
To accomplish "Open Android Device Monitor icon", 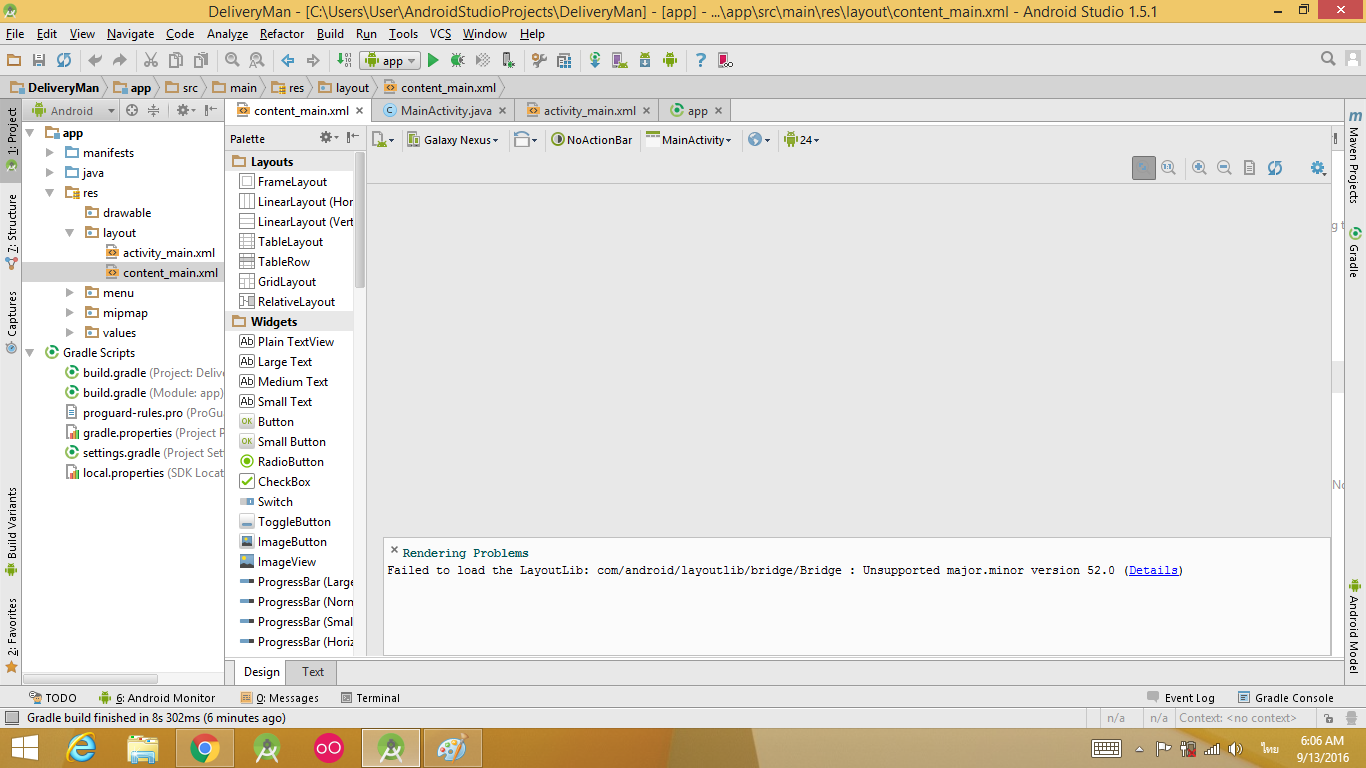I will [x=670, y=60].
